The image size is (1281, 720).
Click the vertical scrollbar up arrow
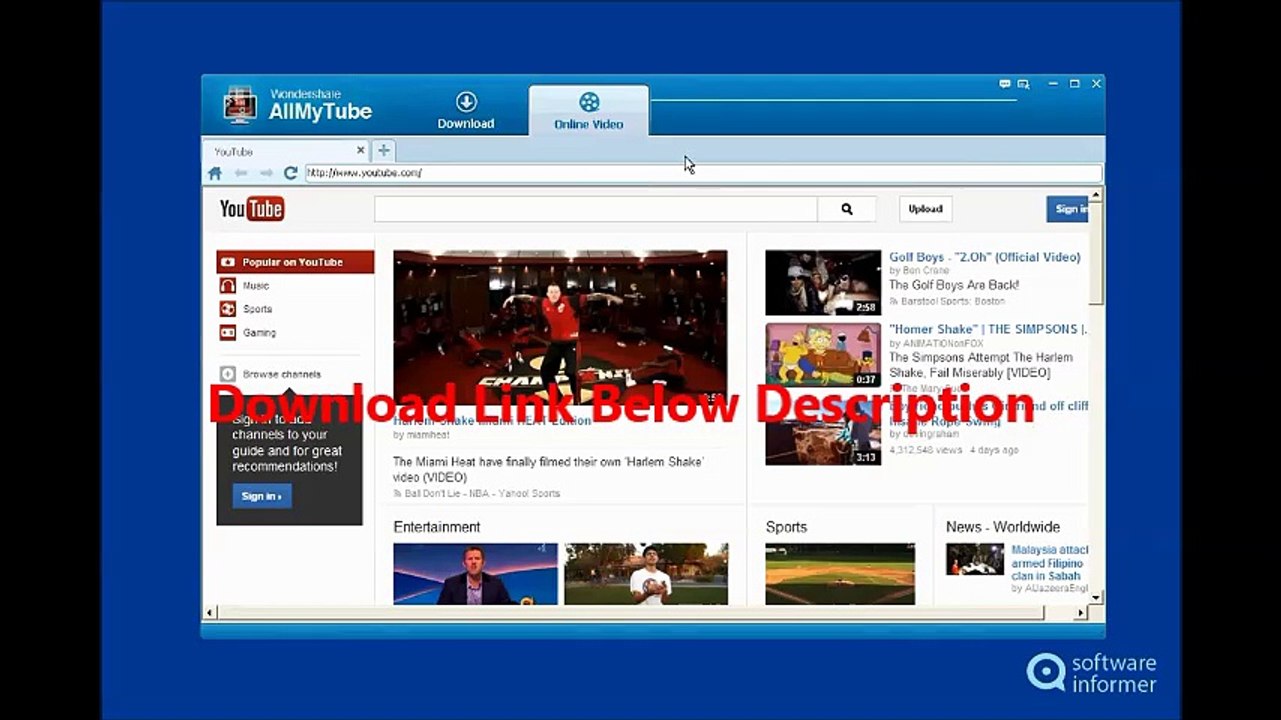[1096, 194]
